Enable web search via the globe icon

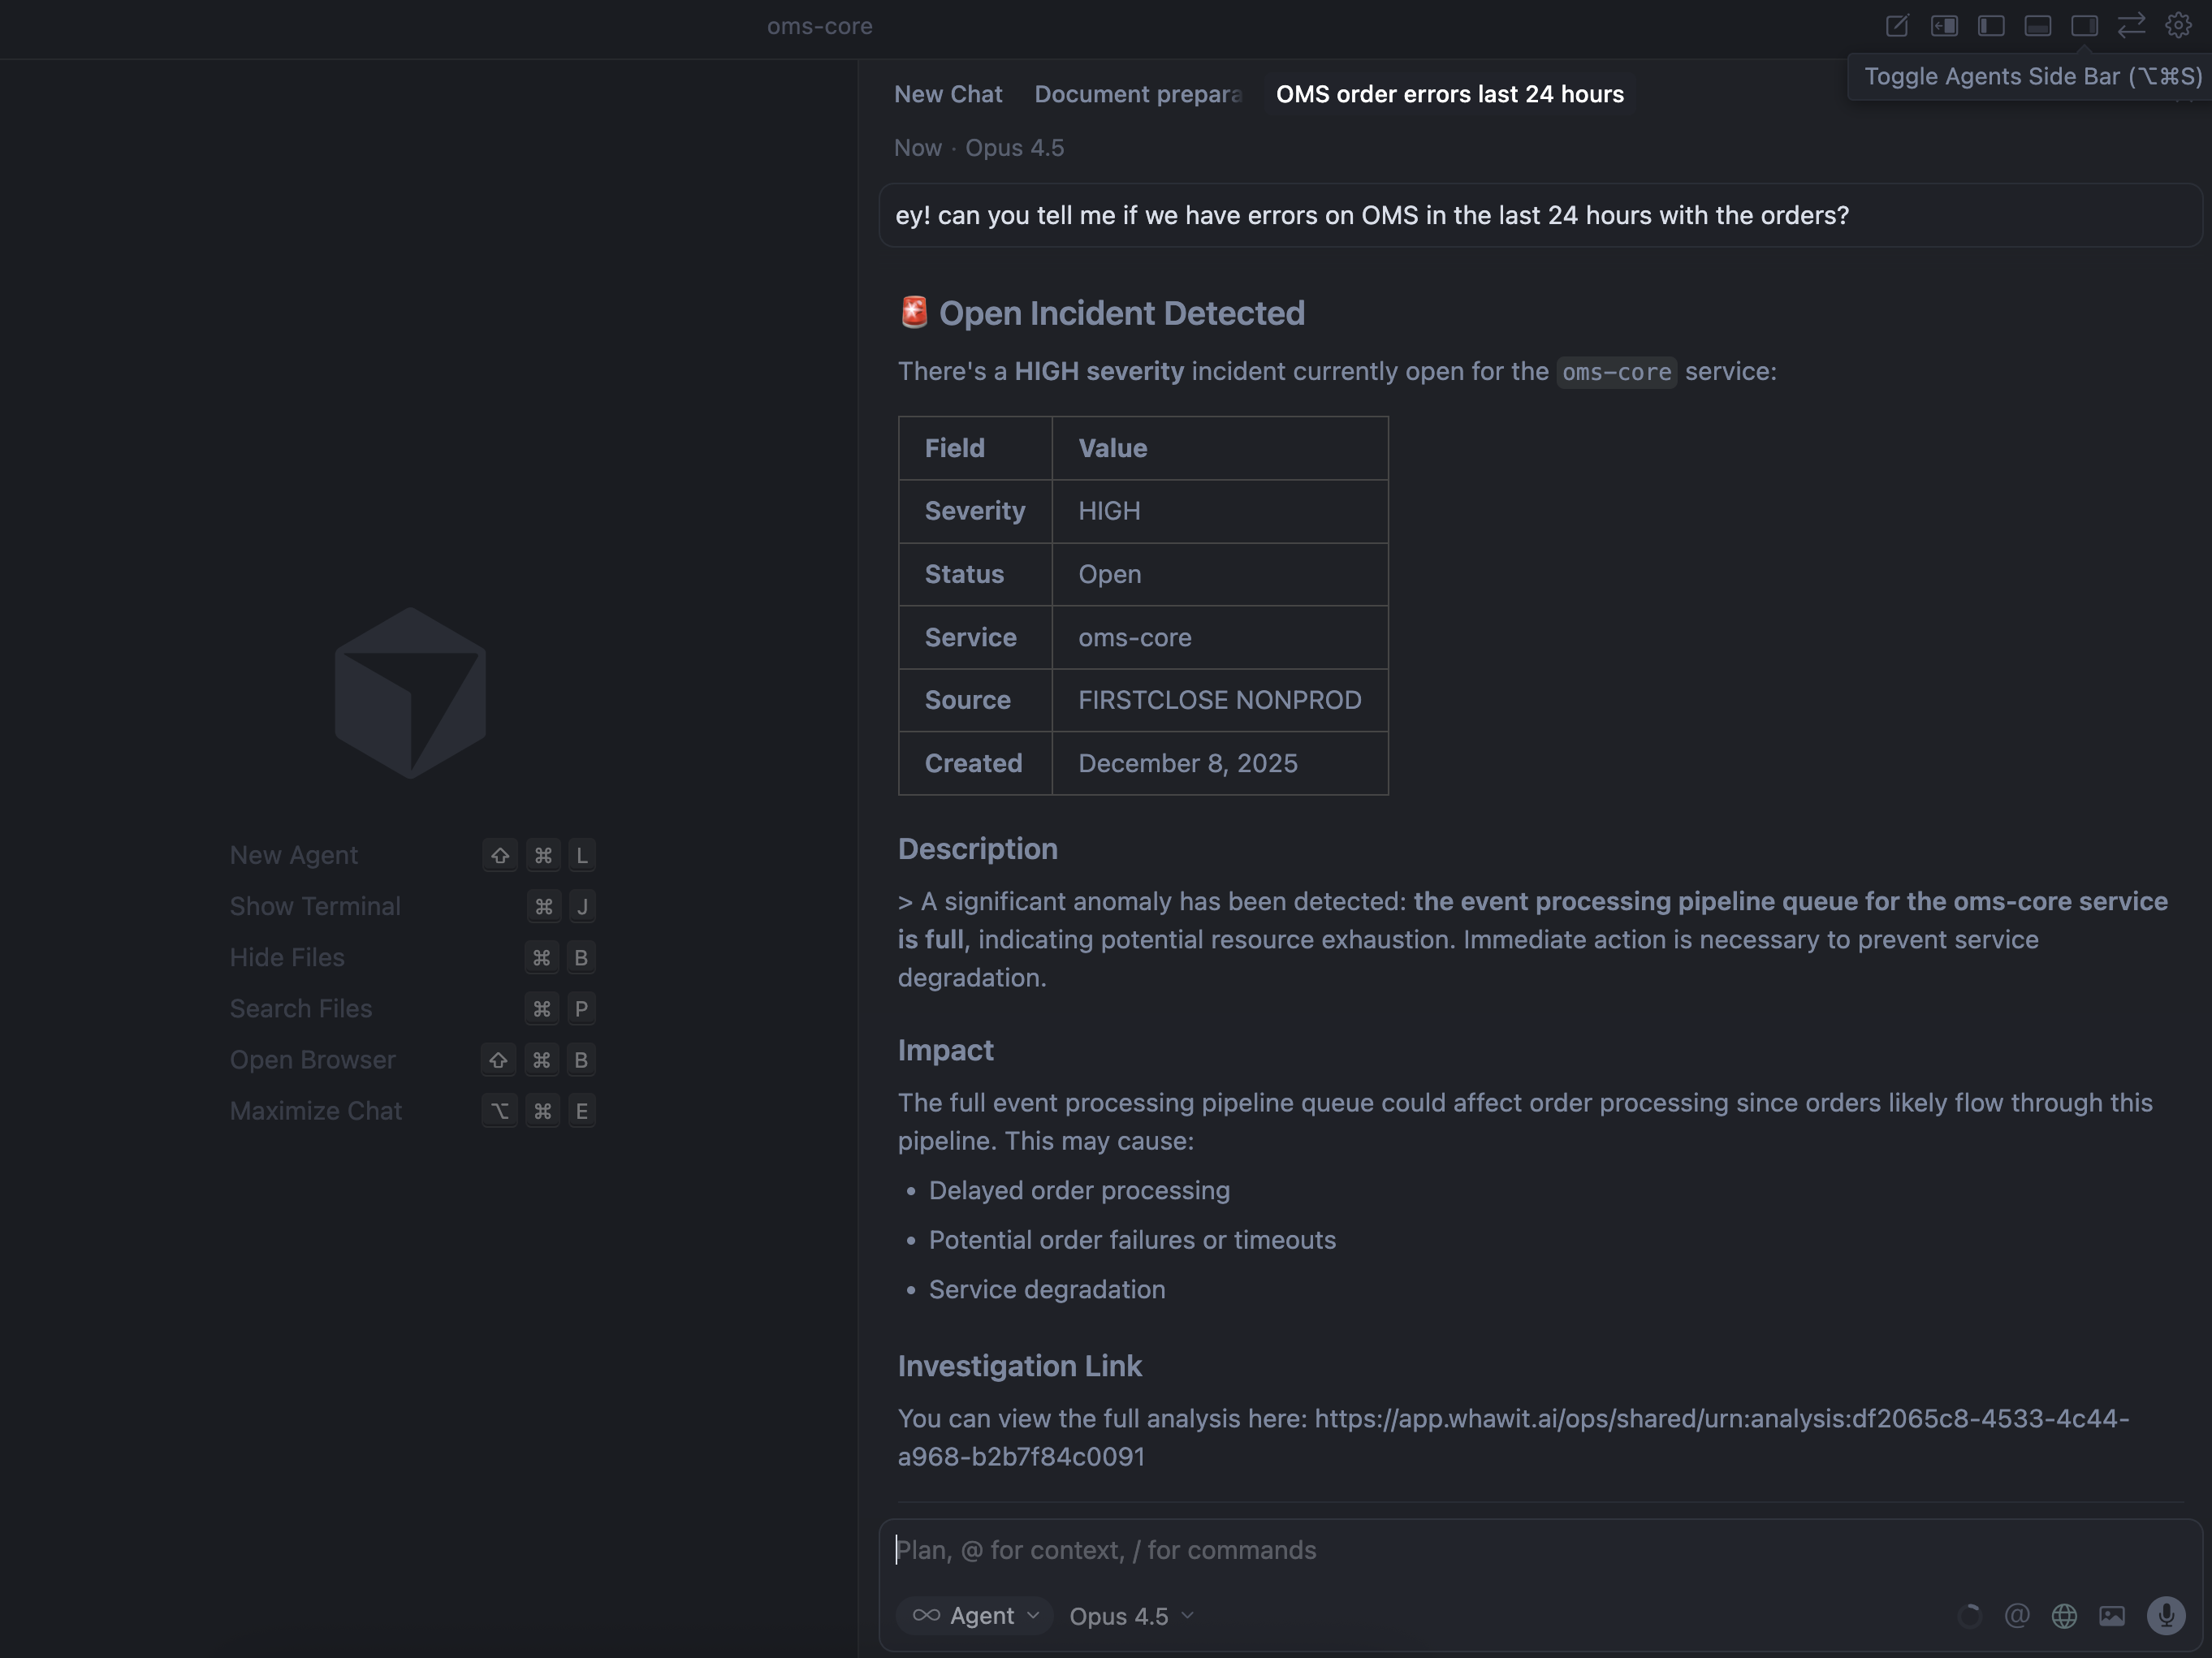point(2065,1616)
